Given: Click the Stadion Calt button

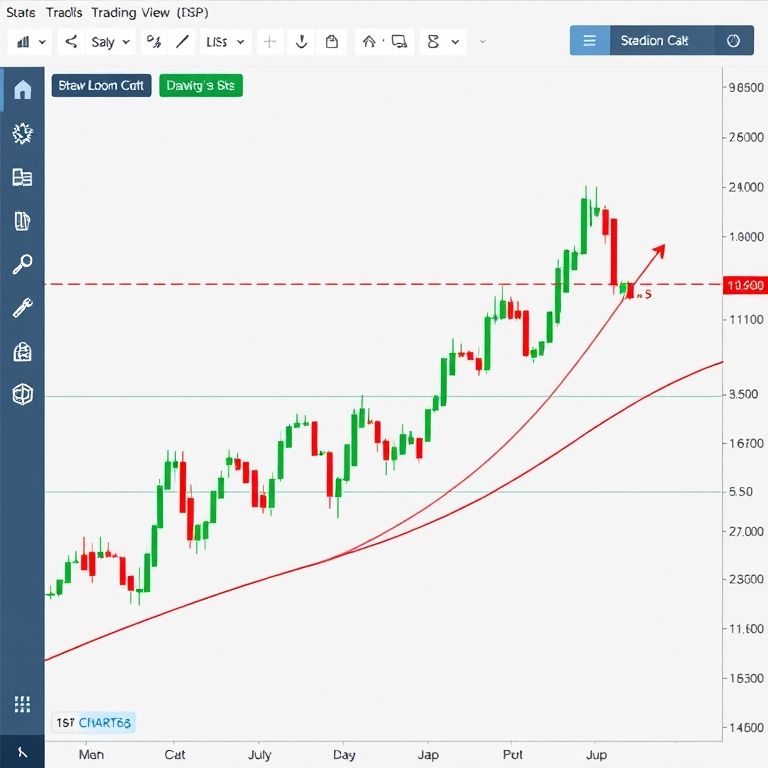Looking at the screenshot, I should tap(654, 41).
